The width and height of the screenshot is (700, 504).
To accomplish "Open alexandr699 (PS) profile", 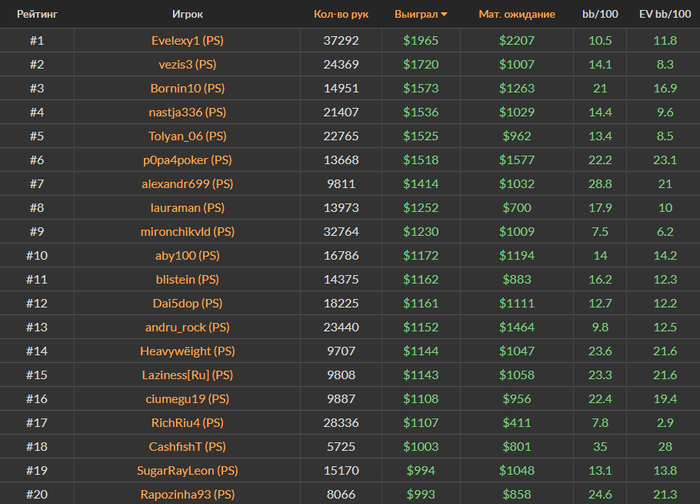I will [187, 184].
